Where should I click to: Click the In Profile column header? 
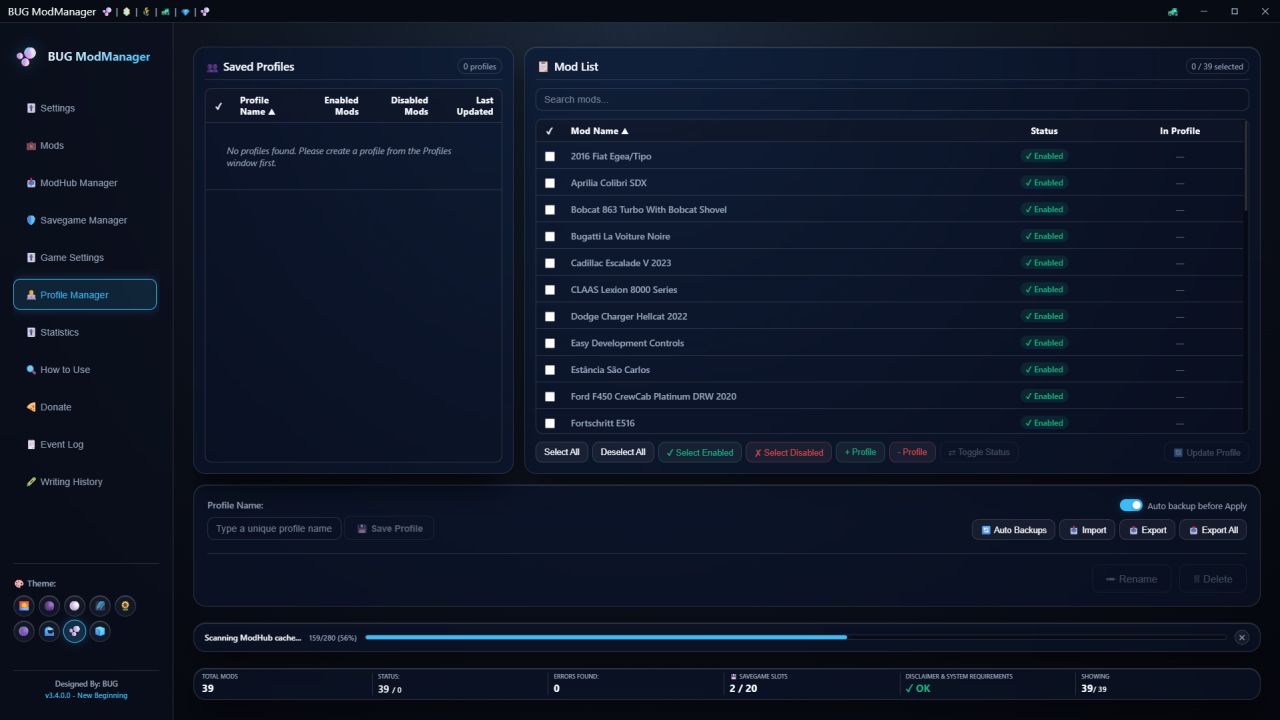[x=1180, y=131]
